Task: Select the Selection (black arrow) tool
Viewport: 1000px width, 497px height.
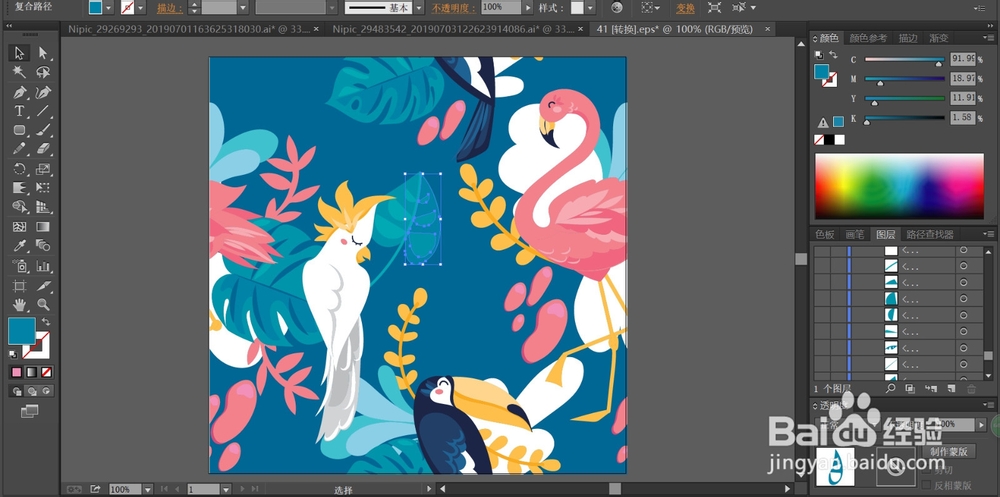Action: (x=19, y=53)
